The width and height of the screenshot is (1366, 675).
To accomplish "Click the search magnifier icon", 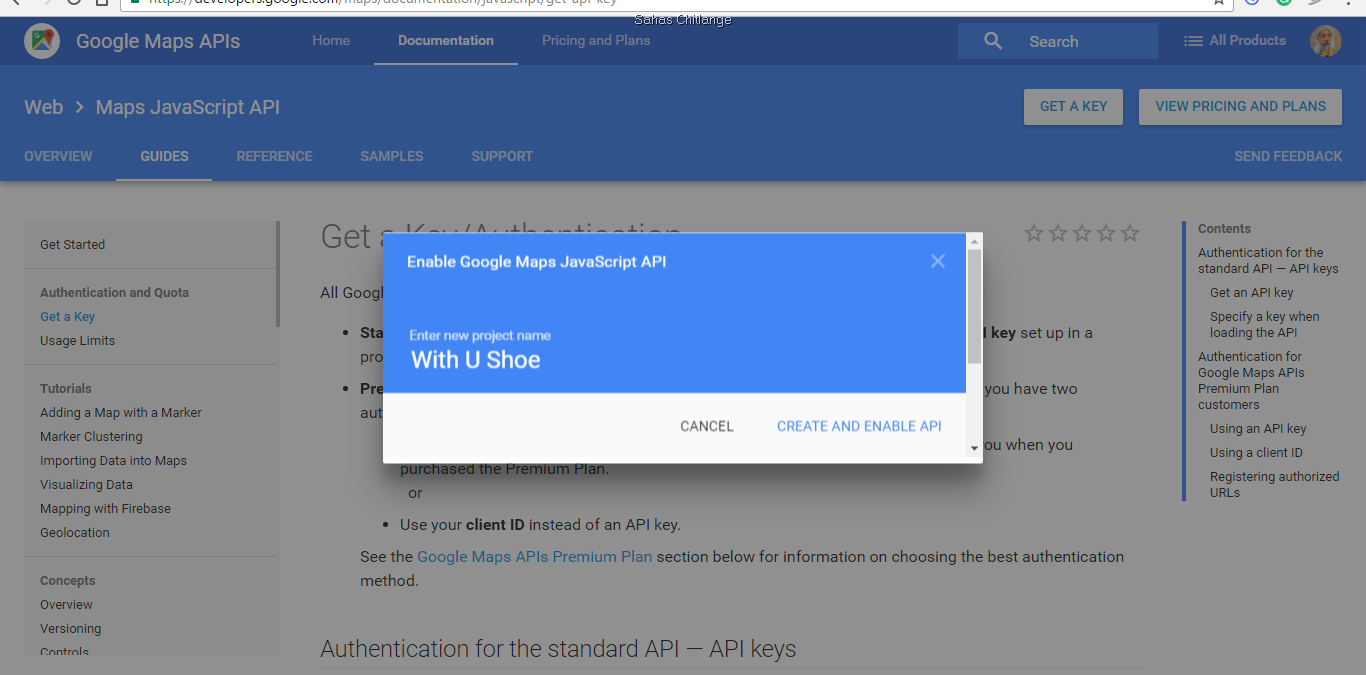I will click(993, 41).
